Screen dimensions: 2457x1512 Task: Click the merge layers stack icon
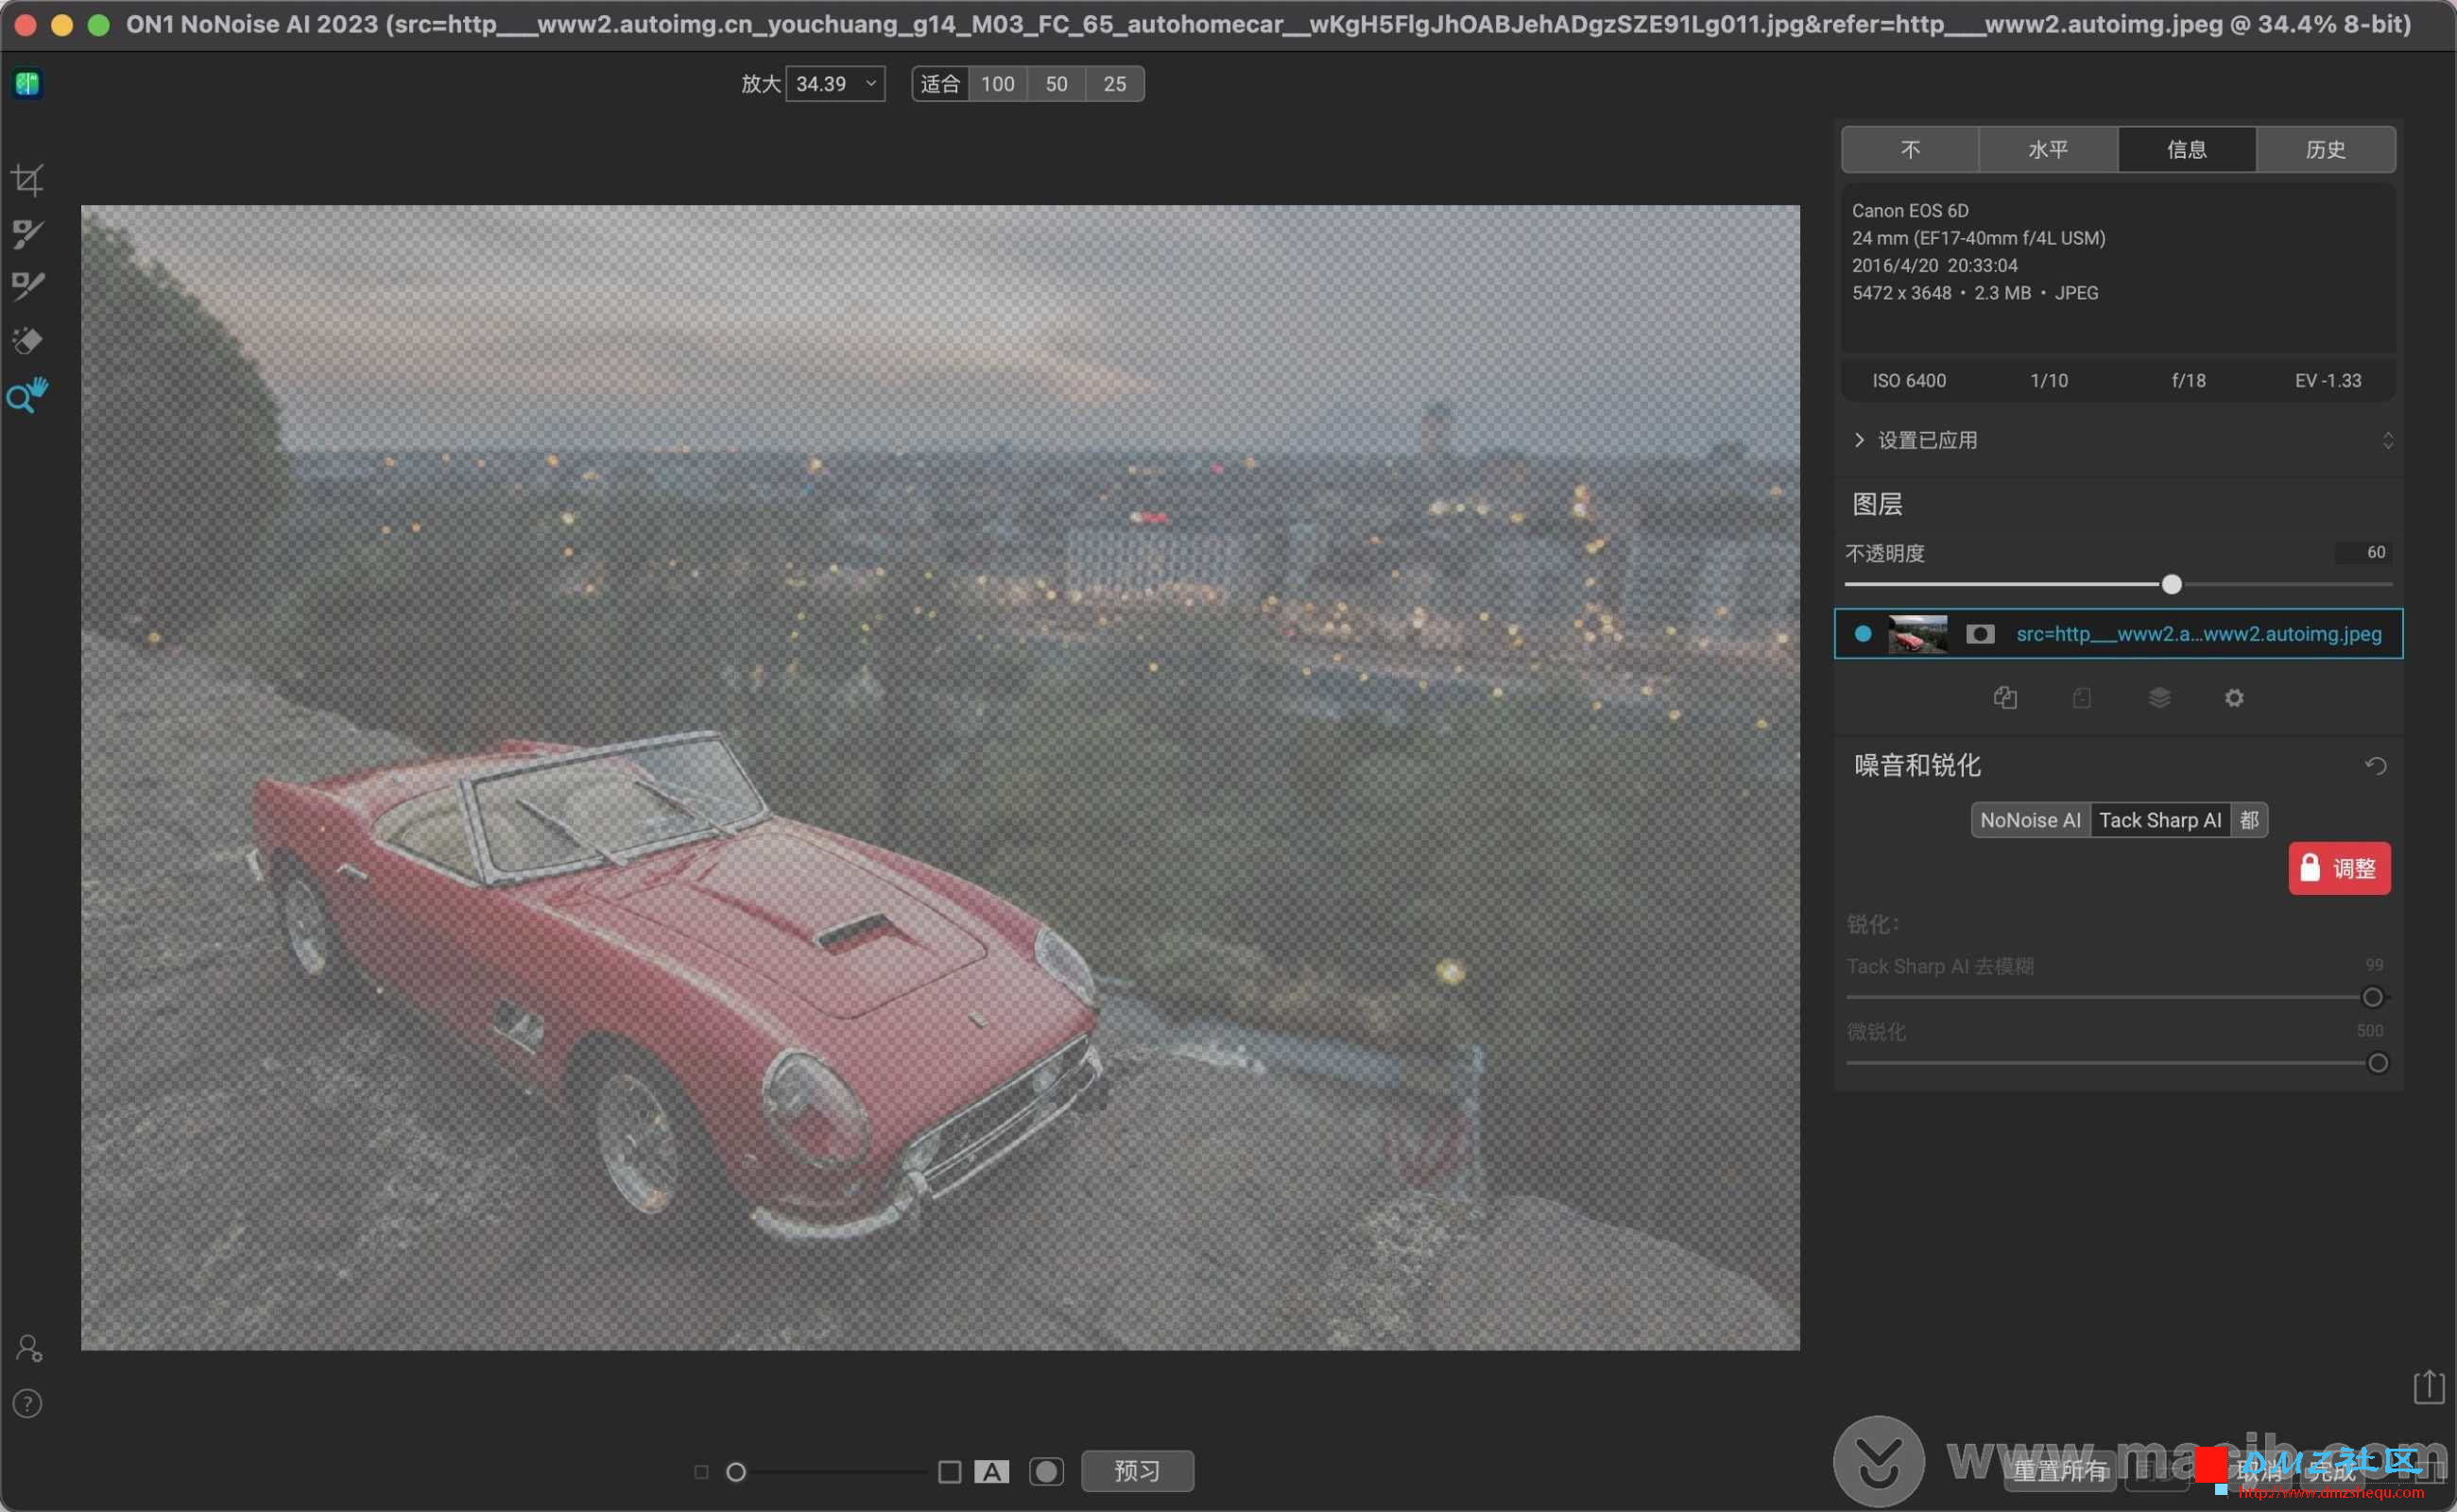[2159, 697]
